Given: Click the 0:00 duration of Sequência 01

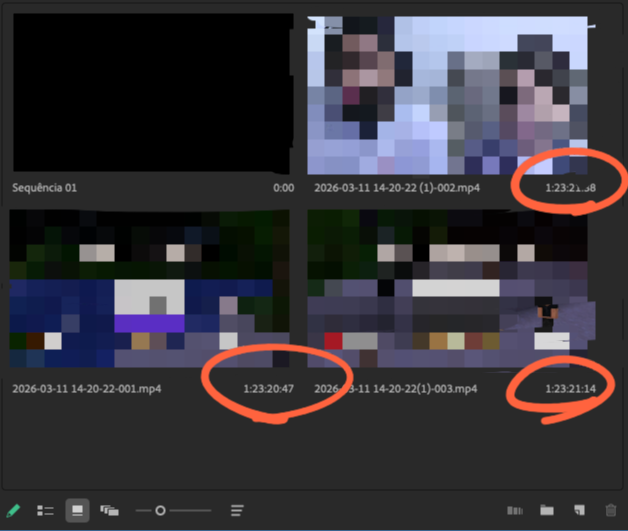Looking at the screenshot, I should click(284, 188).
